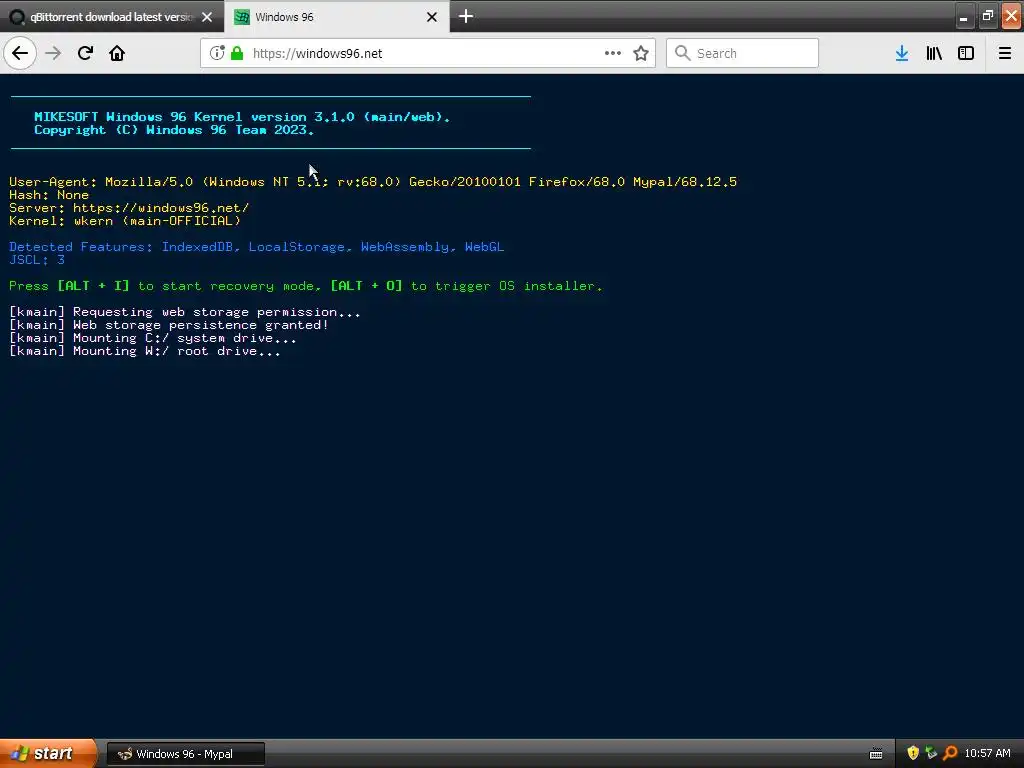Close the Windows 96 tab
Viewport: 1024px width, 768px height.
tap(432, 17)
